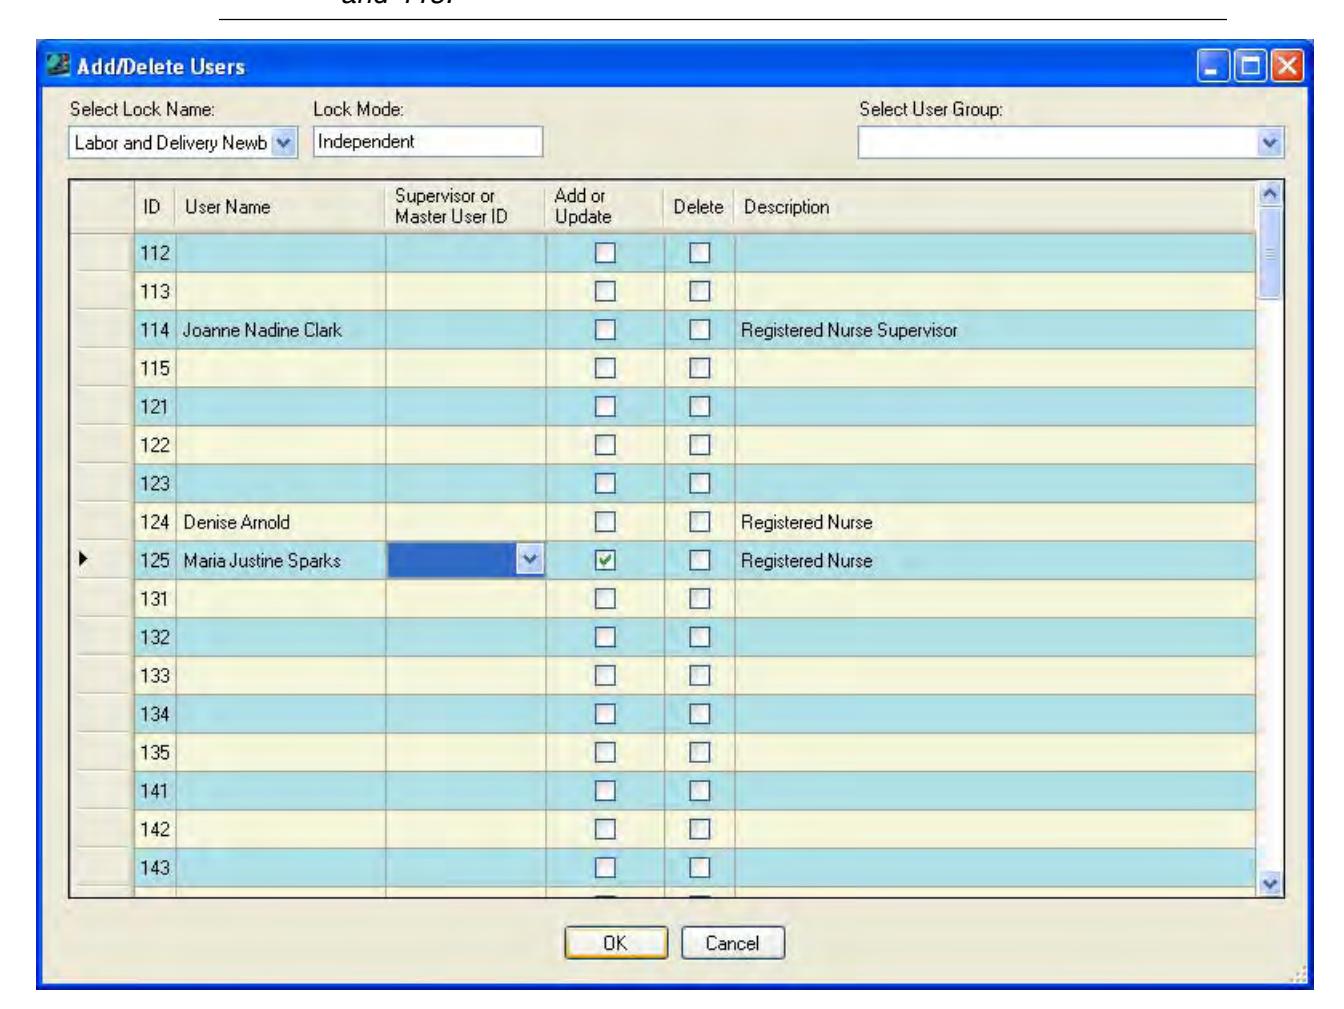The width and height of the screenshot is (1344, 1009).
Task: Click the OK button
Action: pyautogui.click(x=616, y=943)
